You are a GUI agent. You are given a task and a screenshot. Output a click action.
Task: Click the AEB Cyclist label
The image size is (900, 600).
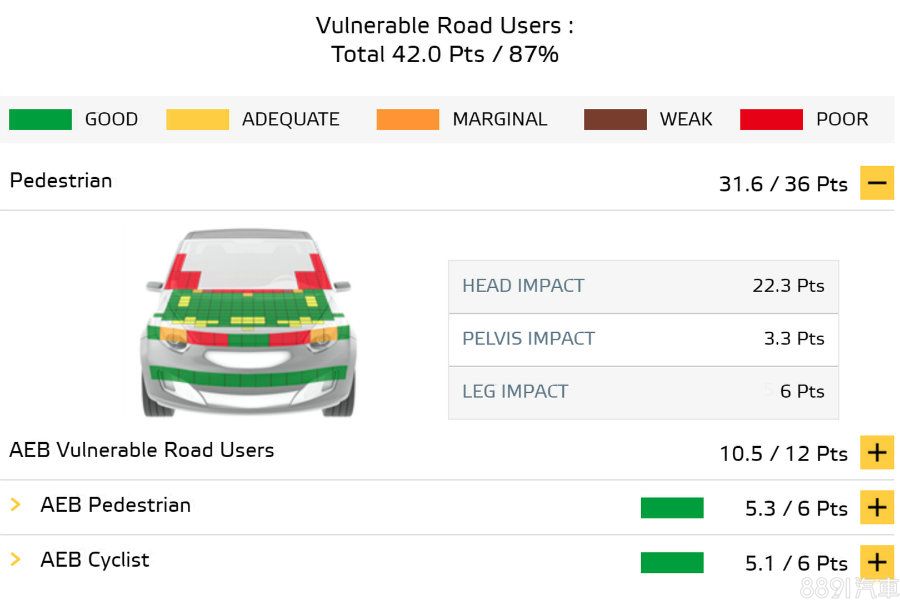pos(95,560)
